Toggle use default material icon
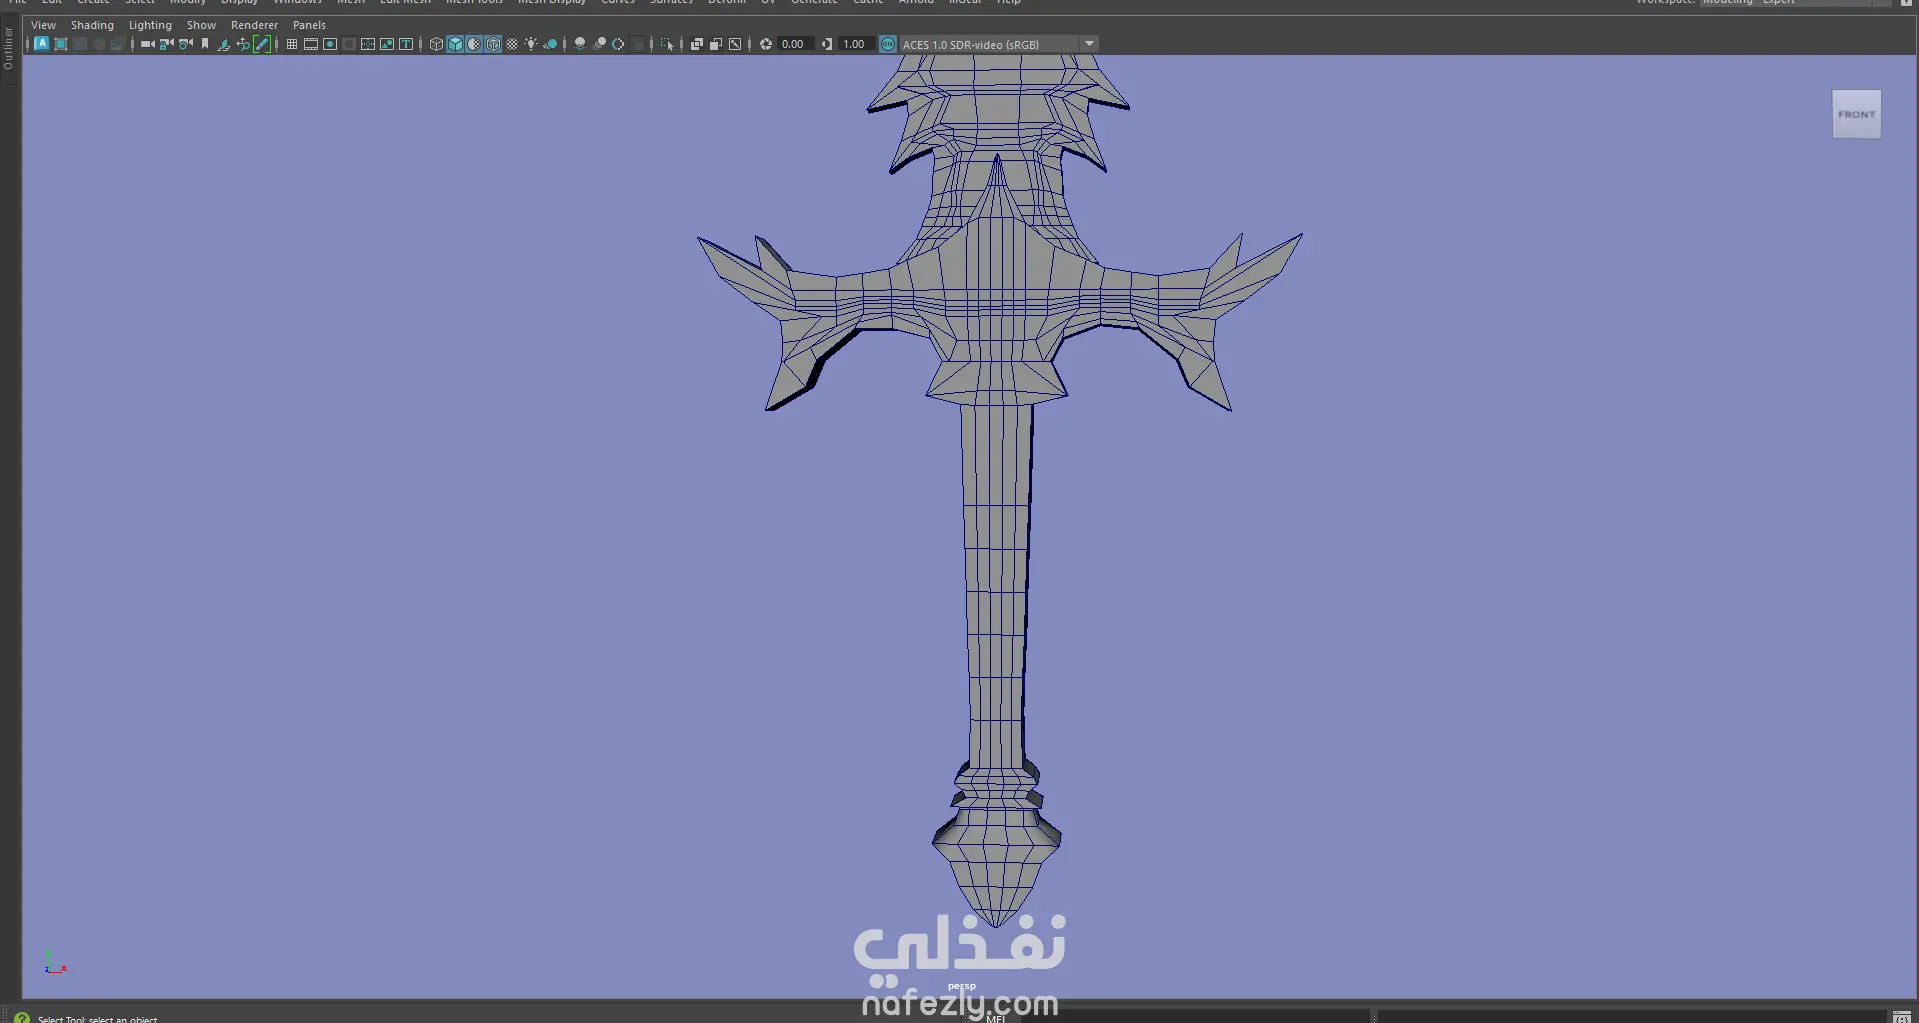This screenshot has width=1919, height=1023. [x=474, y=44]
